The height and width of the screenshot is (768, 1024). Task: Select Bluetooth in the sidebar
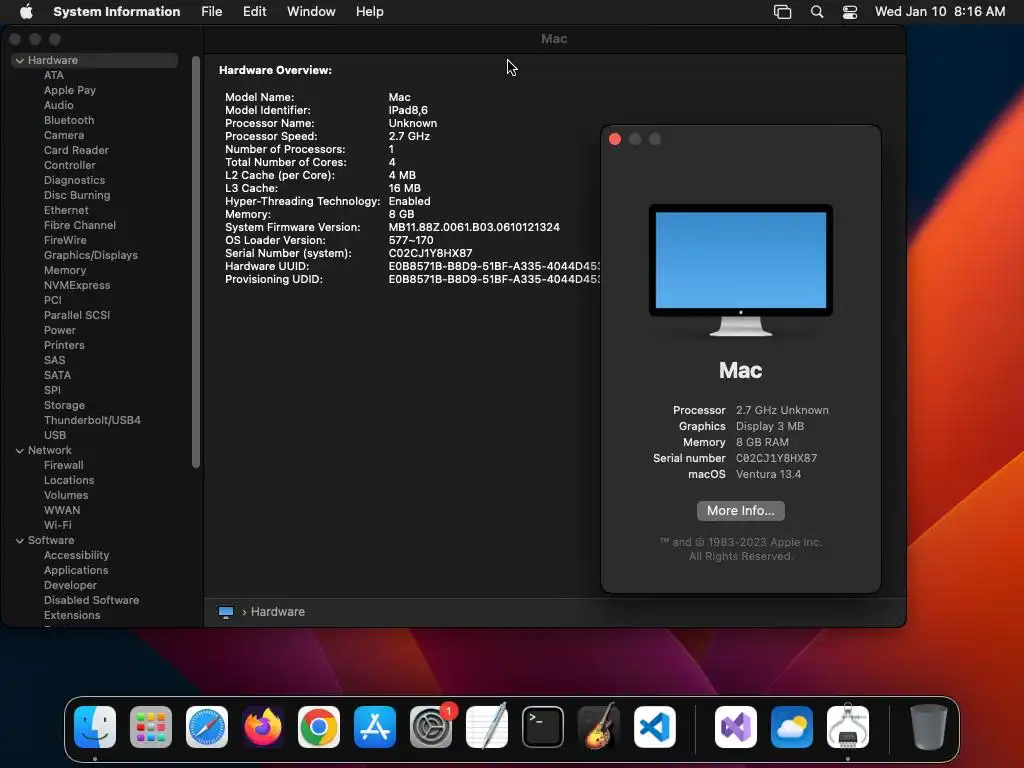(69, 120)
